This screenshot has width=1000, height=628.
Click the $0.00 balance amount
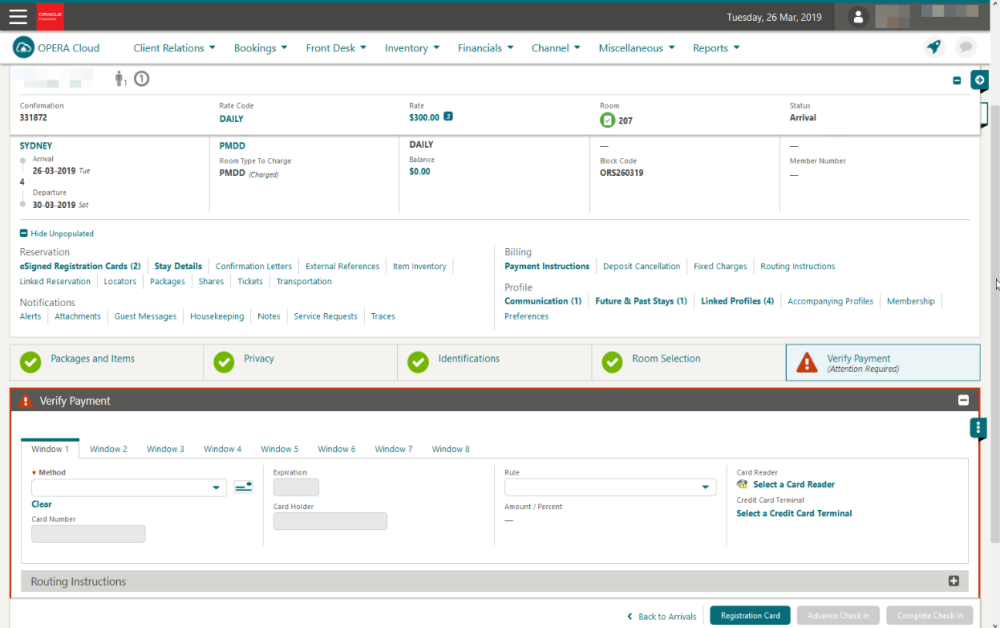point(420,172)
